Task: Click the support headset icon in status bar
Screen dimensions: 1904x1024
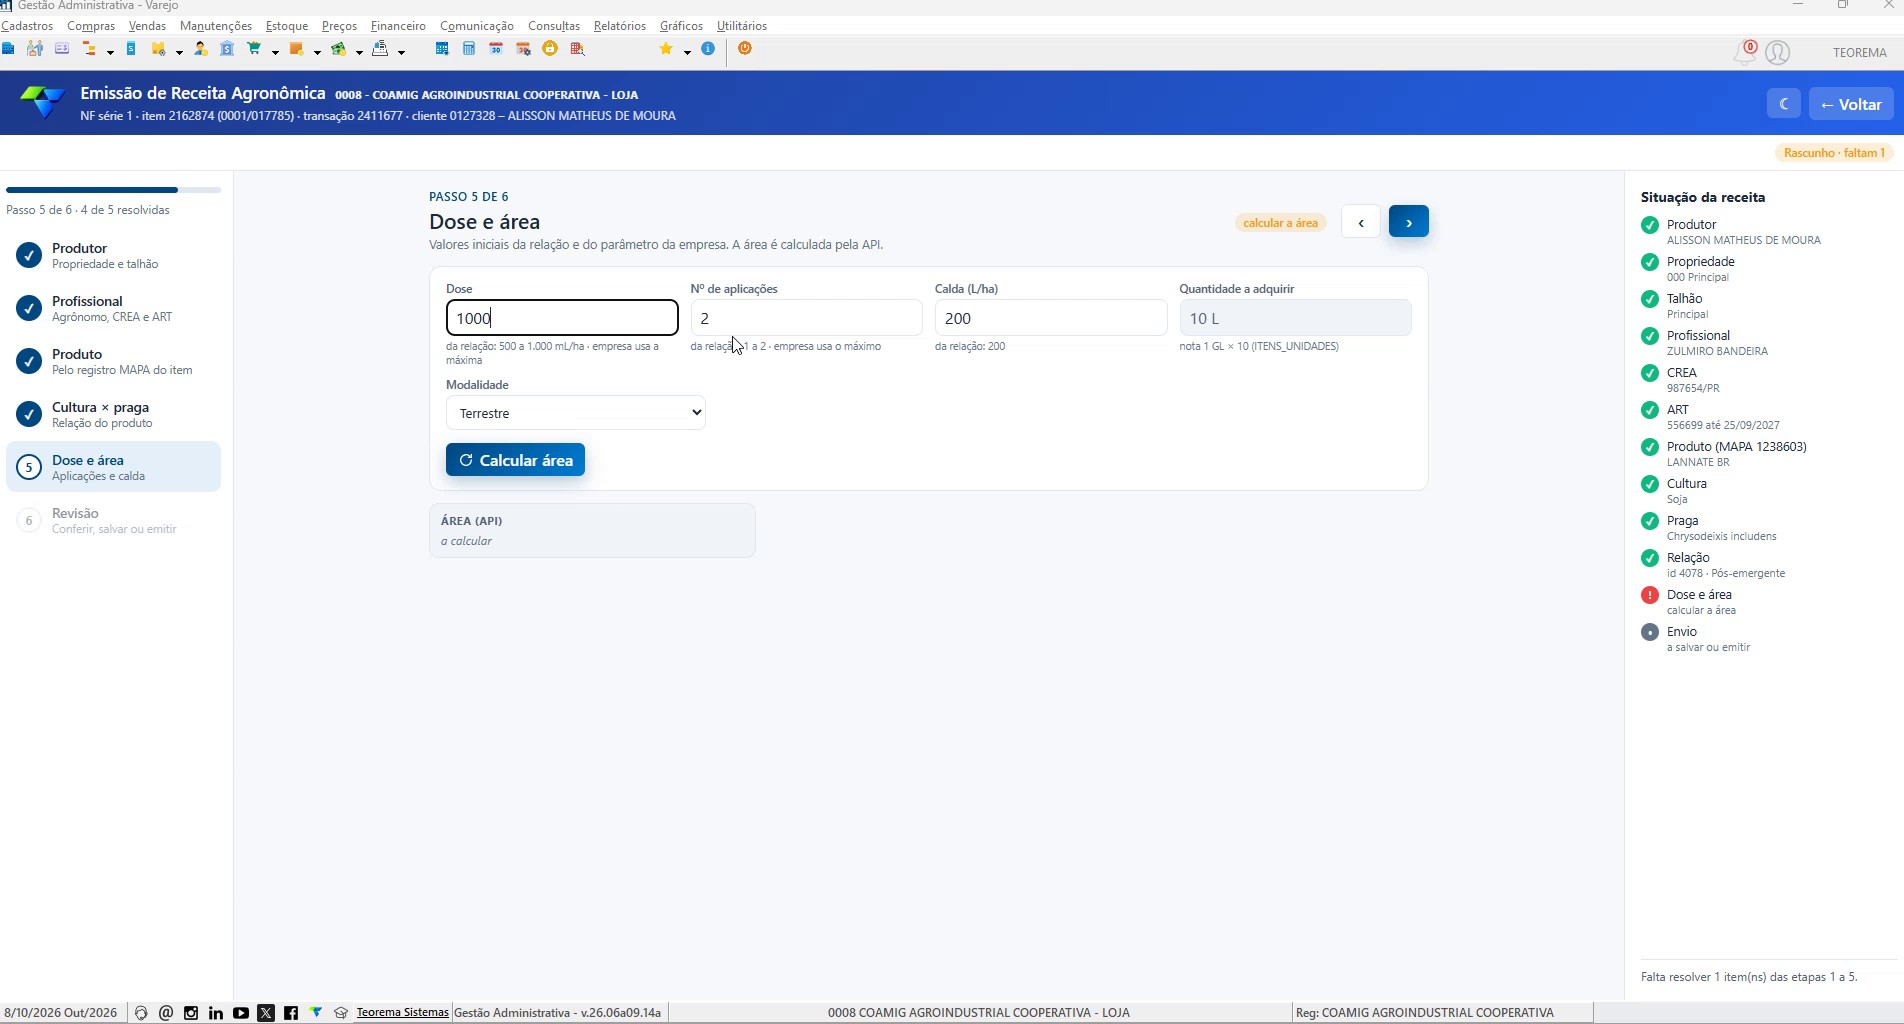Action: 141,1013
